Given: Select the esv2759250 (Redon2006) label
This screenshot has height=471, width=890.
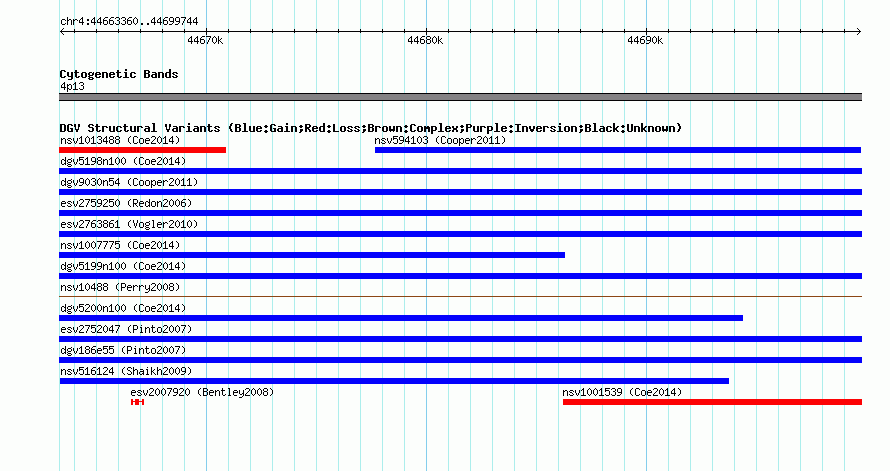Looking at the screenshot, I should 126,203.
